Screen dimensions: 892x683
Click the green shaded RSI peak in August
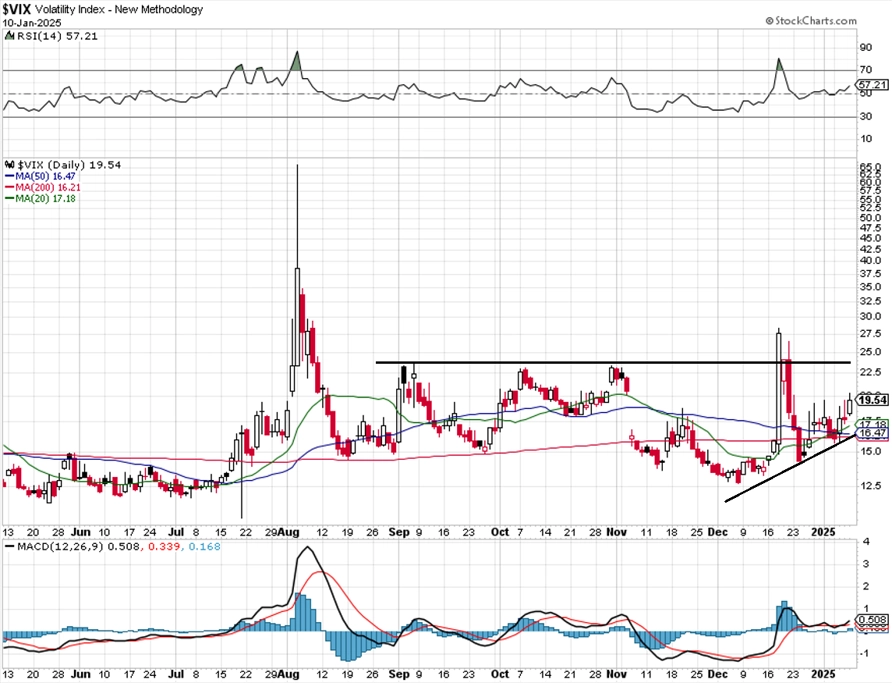296,61
